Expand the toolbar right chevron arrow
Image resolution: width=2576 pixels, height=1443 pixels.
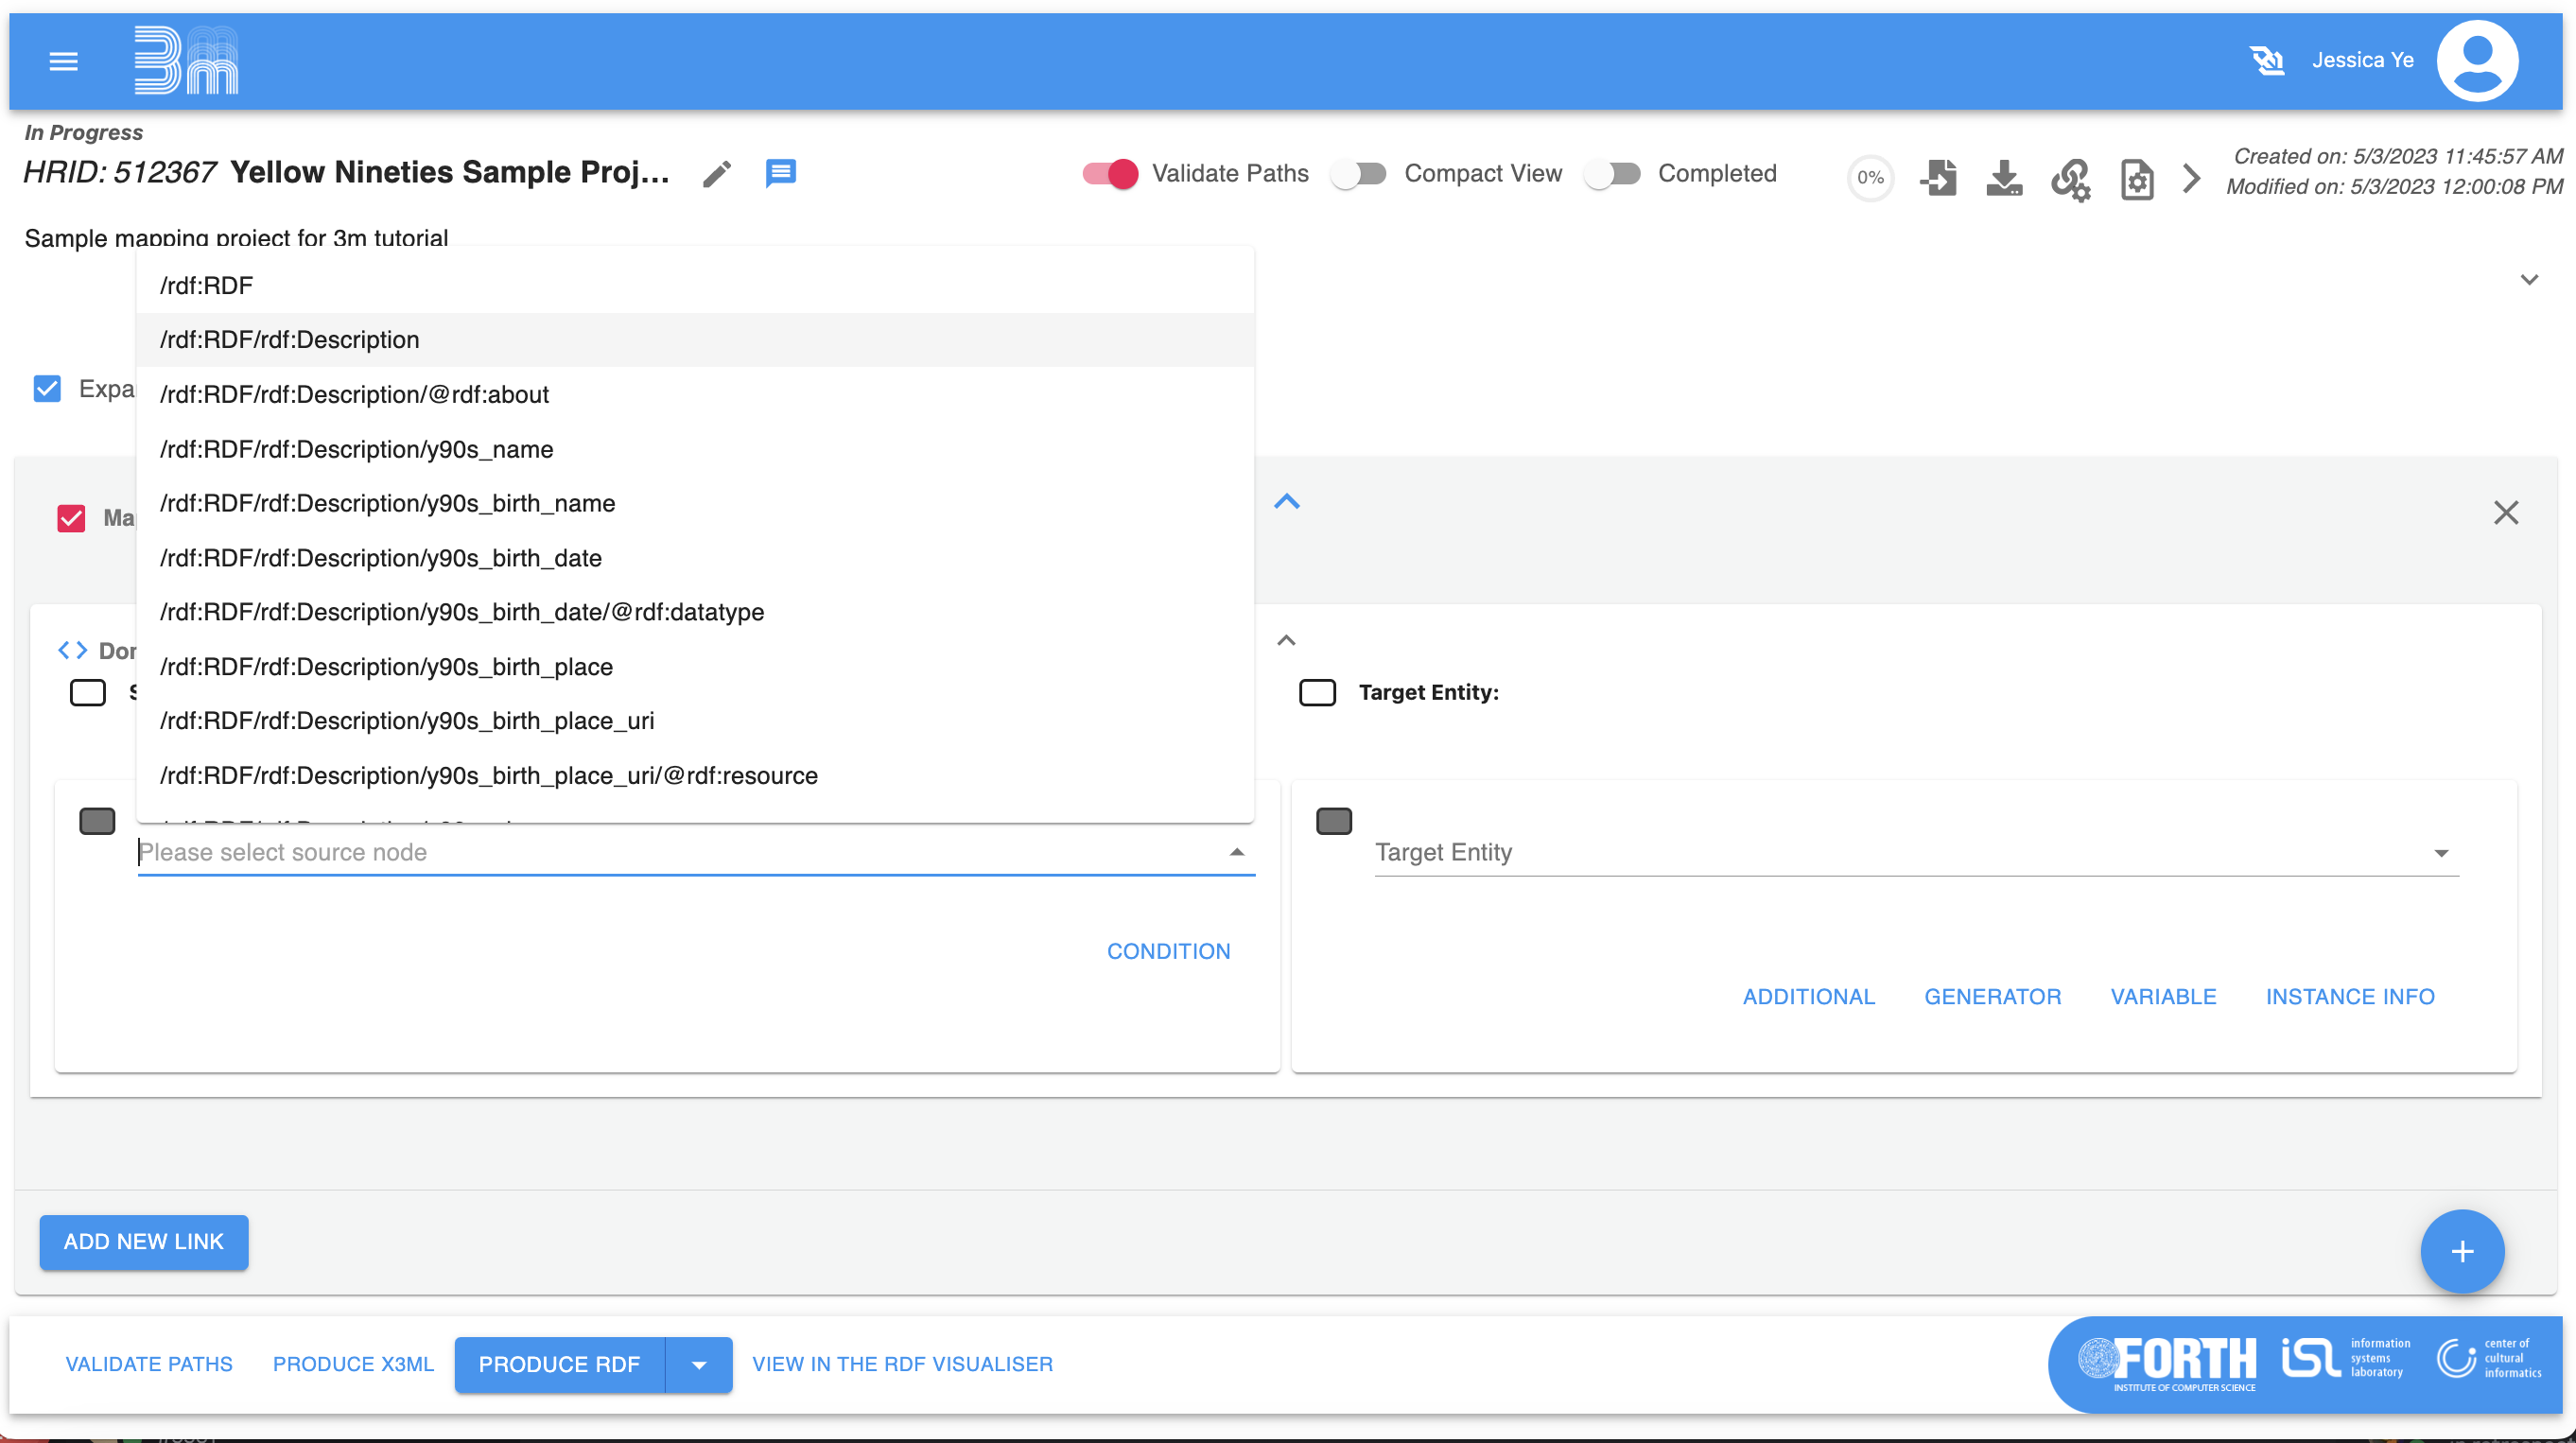tap(2190, 178)
